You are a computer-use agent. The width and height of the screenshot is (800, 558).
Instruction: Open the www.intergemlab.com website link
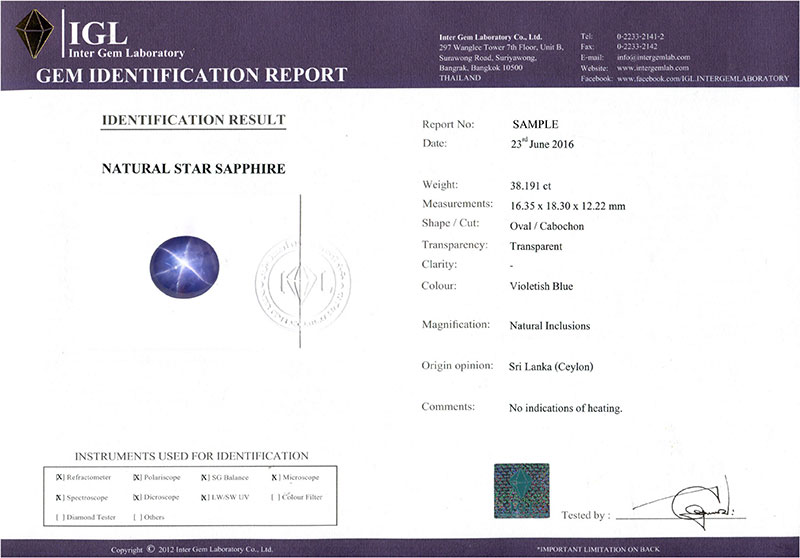click(x=653, y=68)
